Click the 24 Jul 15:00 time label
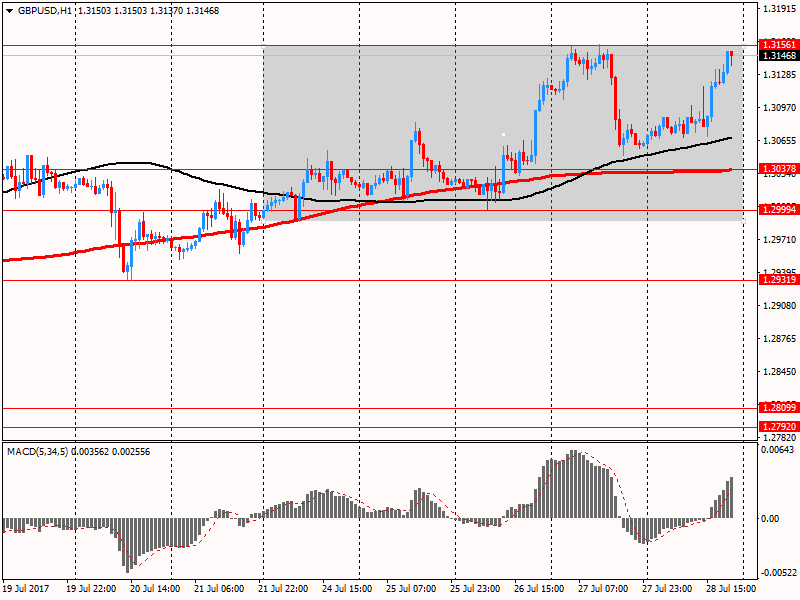Image resolution: width=800 pixels, height=600 pixels. tap(347, 589)
